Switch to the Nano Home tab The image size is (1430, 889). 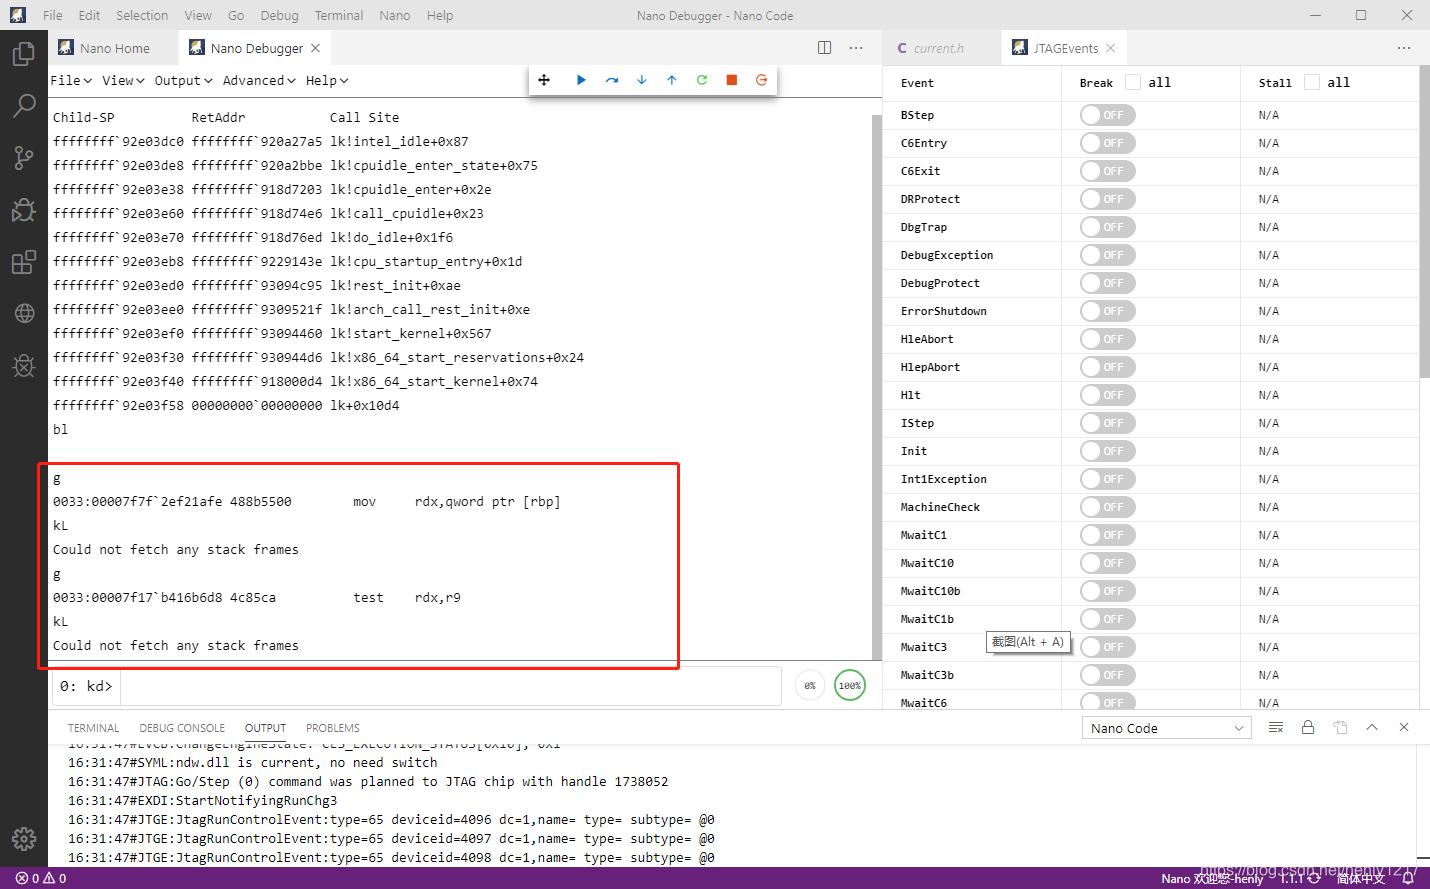coord(113,48)
